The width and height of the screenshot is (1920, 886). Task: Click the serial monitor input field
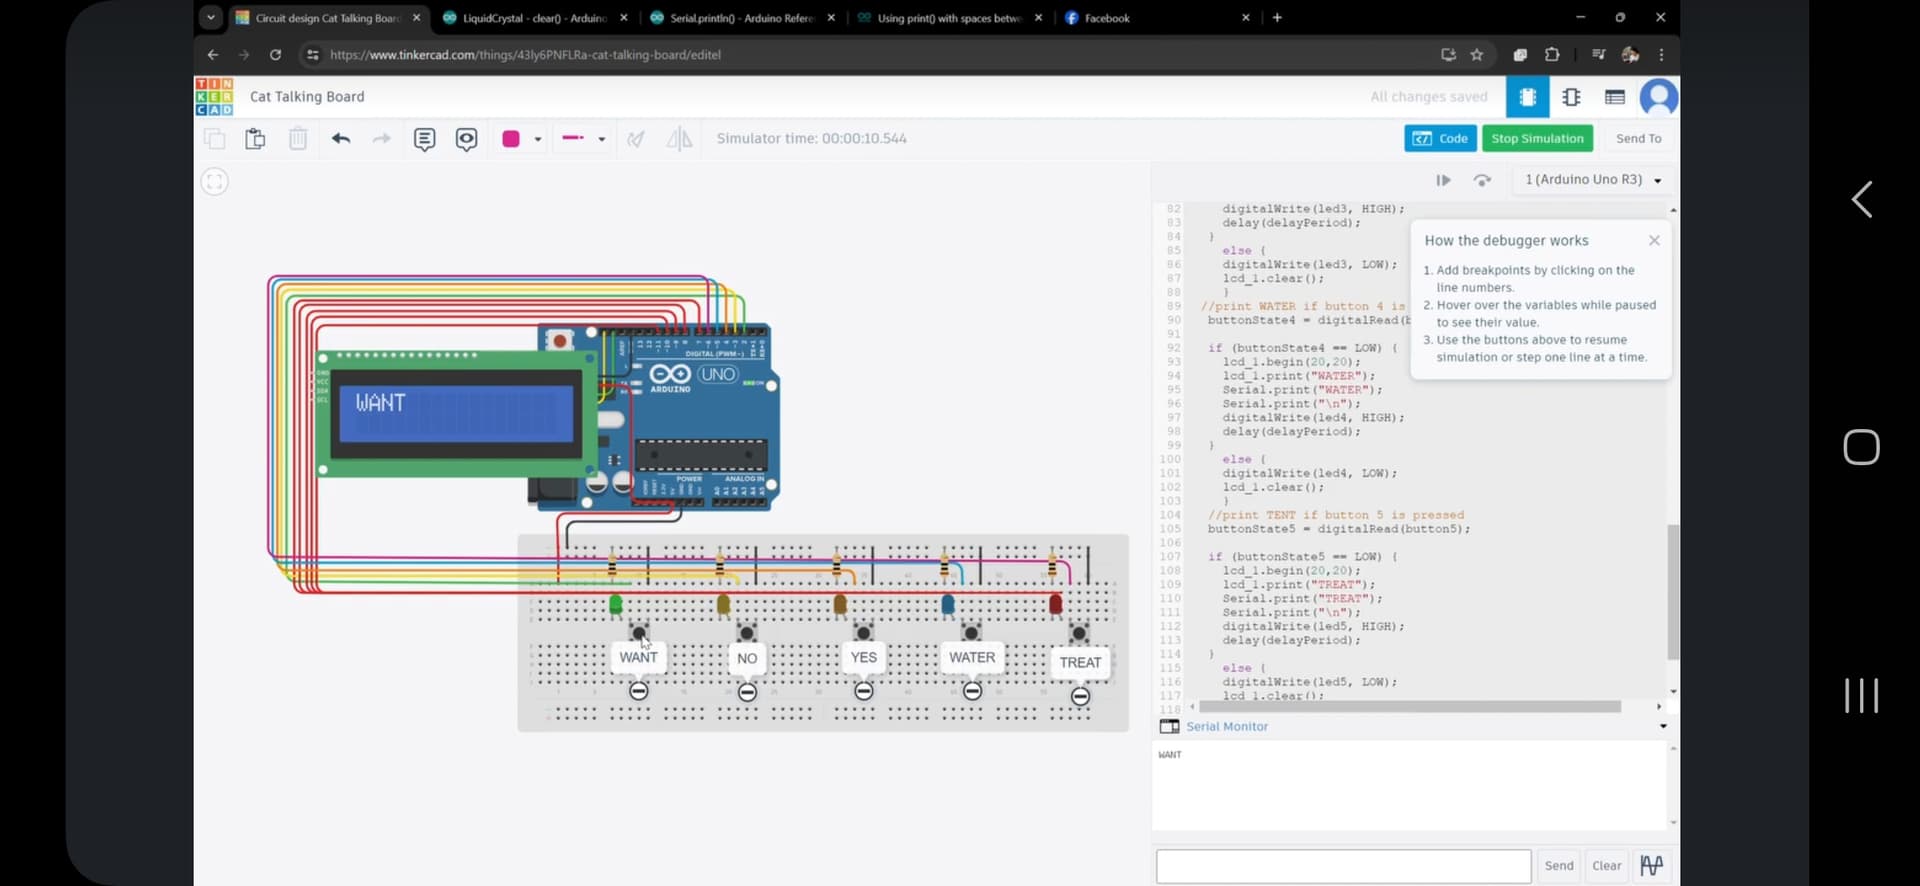pos(1343,866)
